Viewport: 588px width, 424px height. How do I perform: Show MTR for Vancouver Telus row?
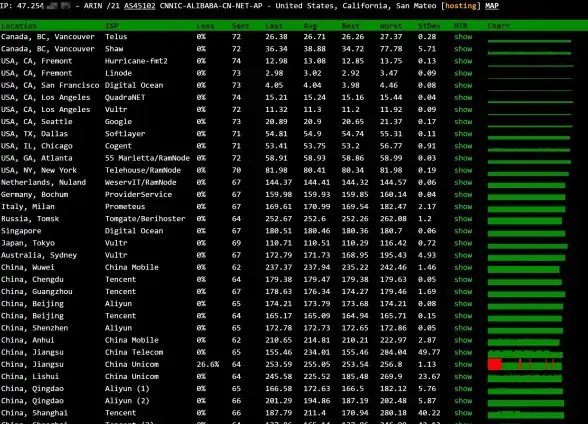pos(463,37)
